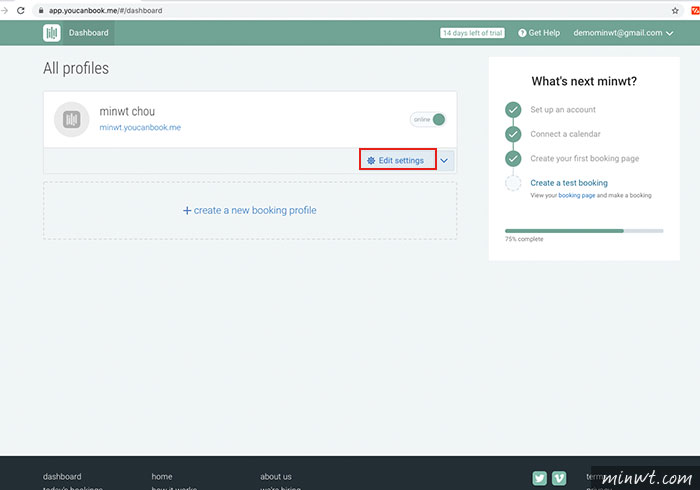Click the empty circle beside Create a test booking
The width and height of the screenshot is (700, 490).
(513, 183)
